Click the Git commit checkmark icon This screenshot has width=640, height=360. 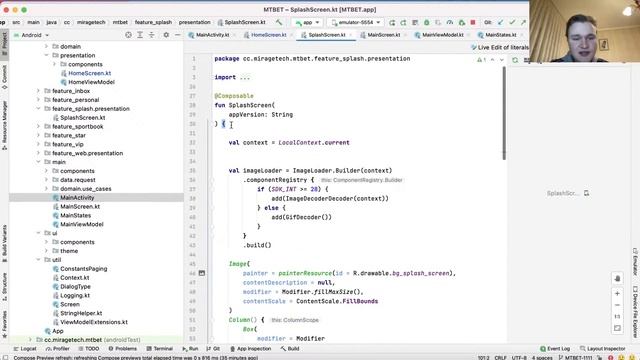tap(512, 22)
